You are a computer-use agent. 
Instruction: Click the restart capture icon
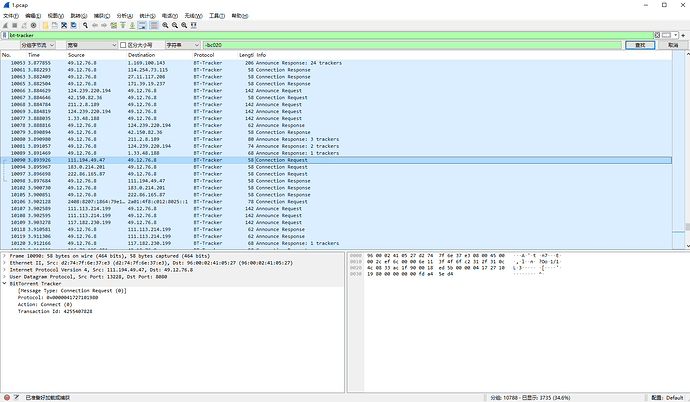[x=24, y=26]
